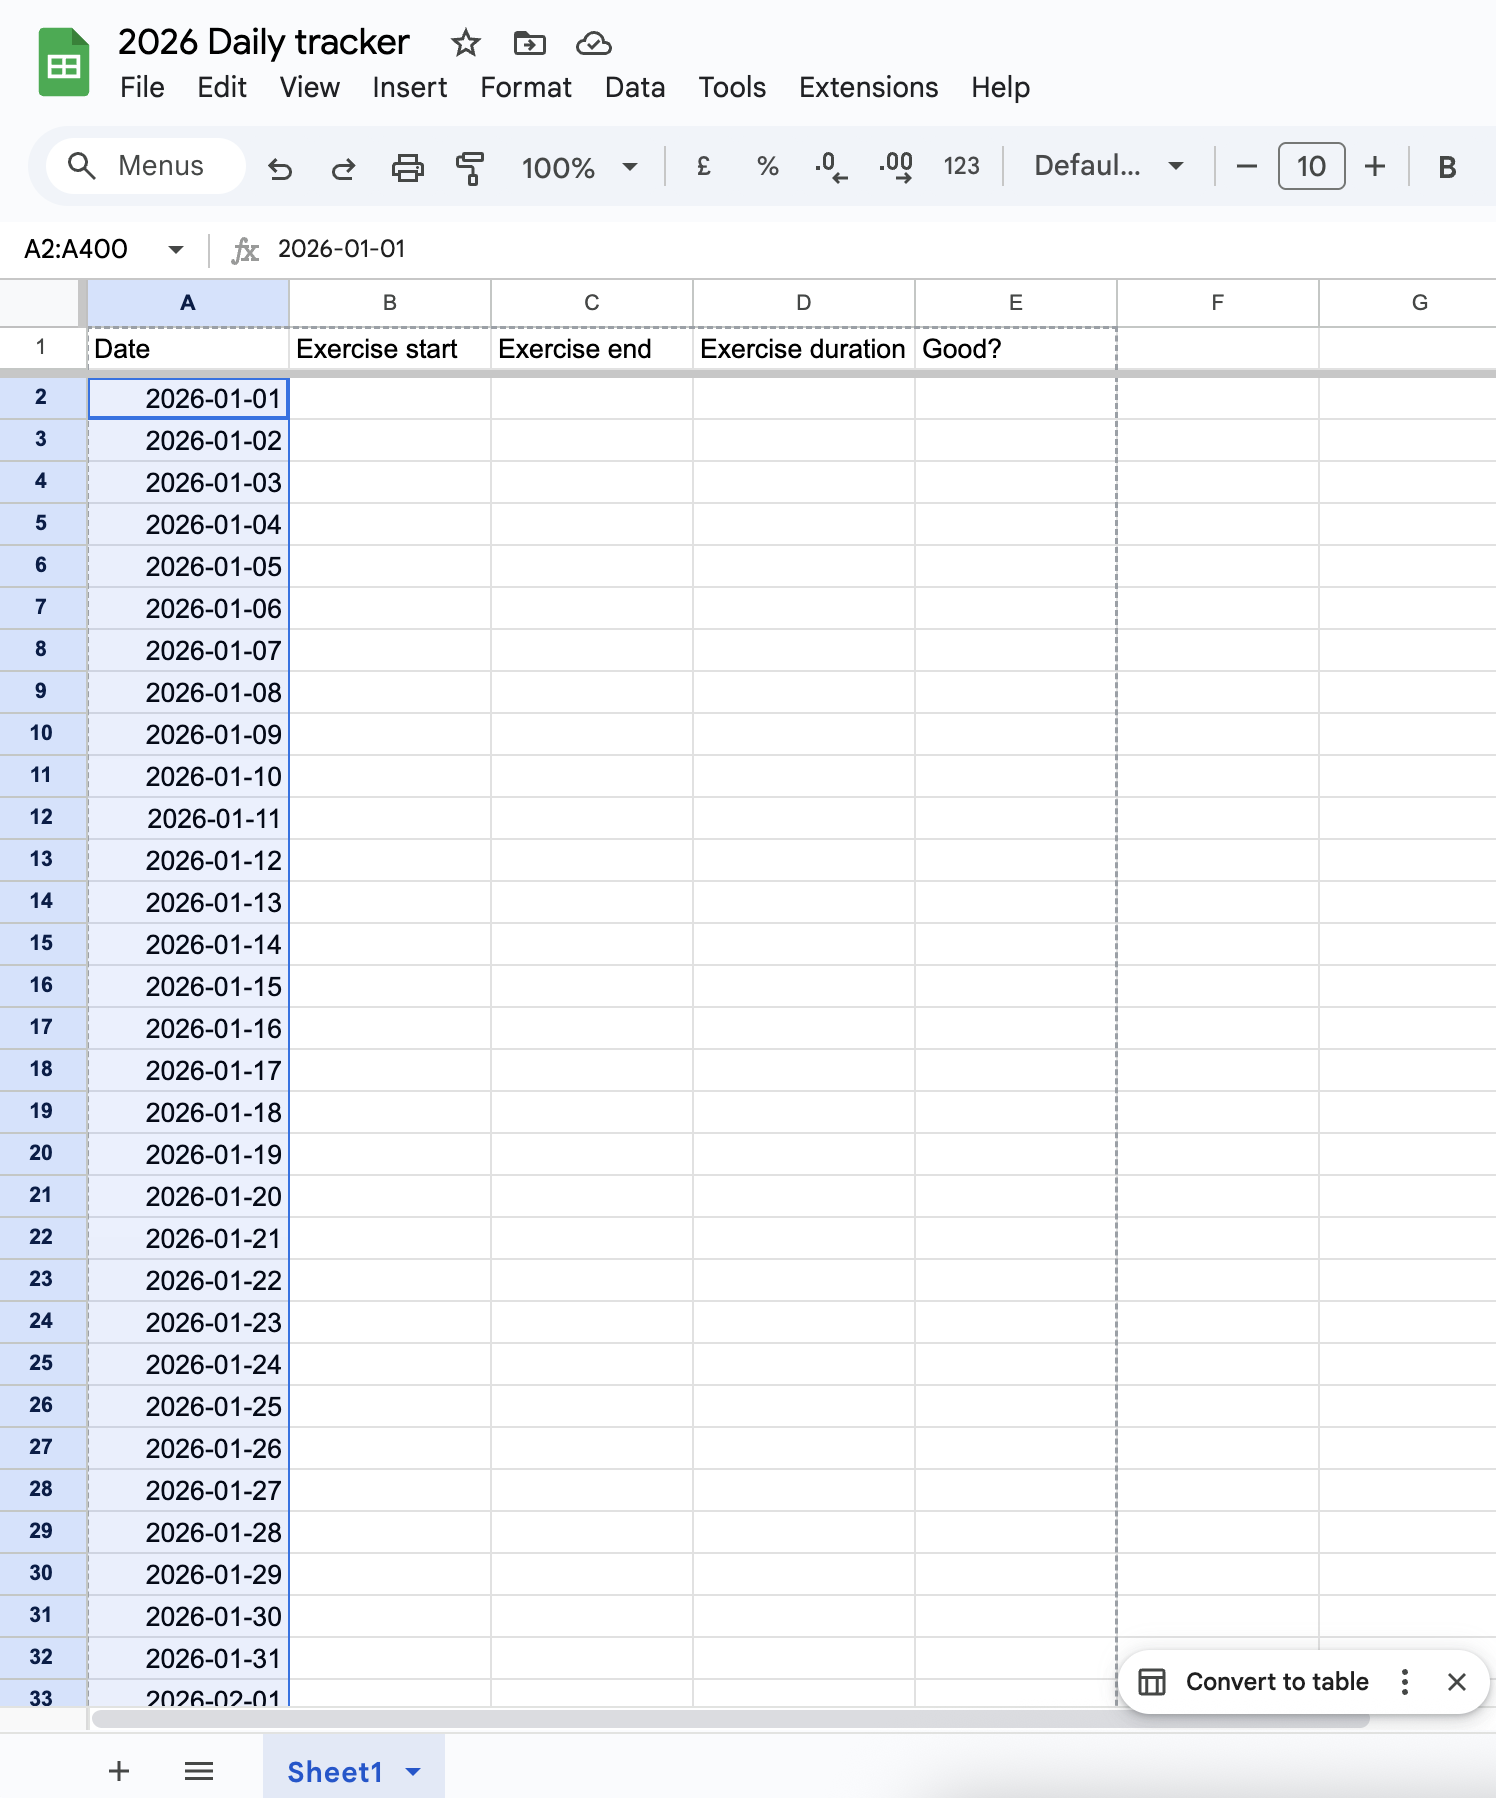Click decrease decimal places icon

(x=830, y=166)
